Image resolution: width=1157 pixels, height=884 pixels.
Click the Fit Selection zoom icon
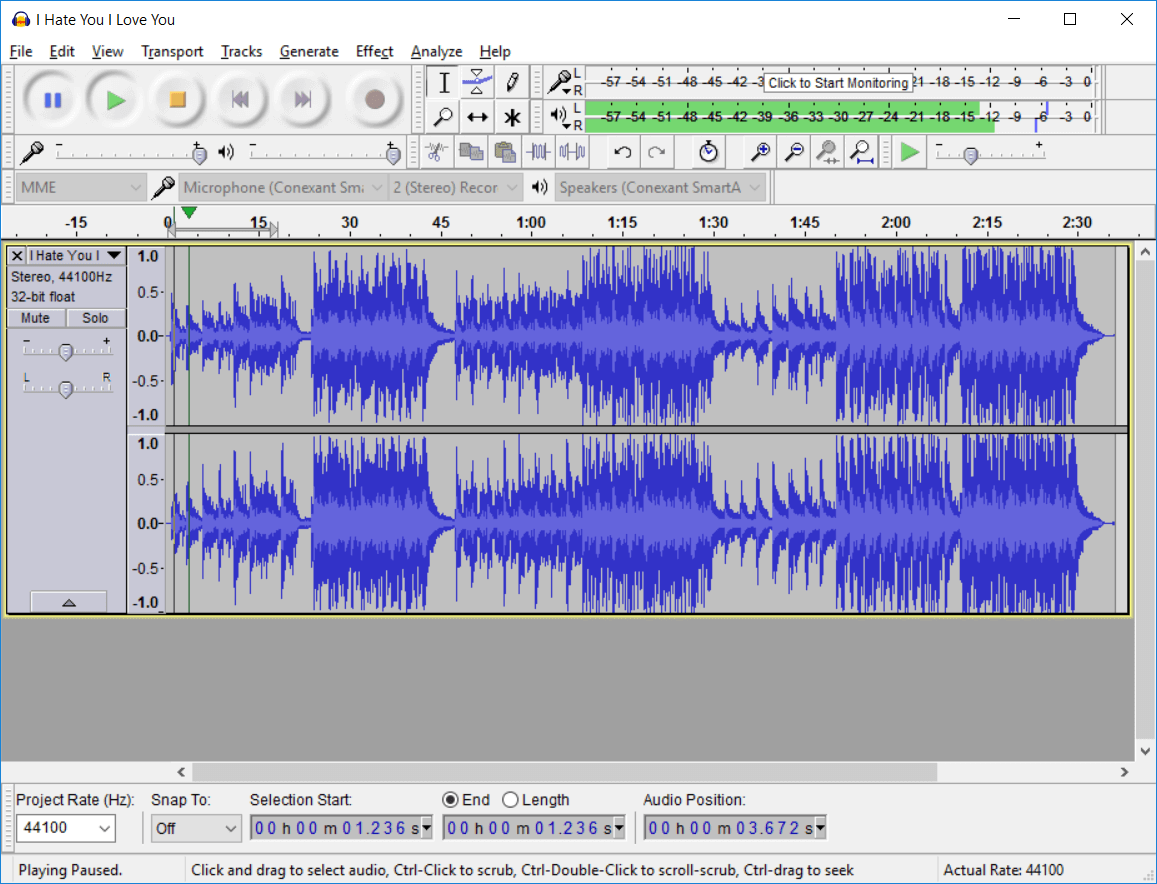pyautogui.click(x=827, y=153)
